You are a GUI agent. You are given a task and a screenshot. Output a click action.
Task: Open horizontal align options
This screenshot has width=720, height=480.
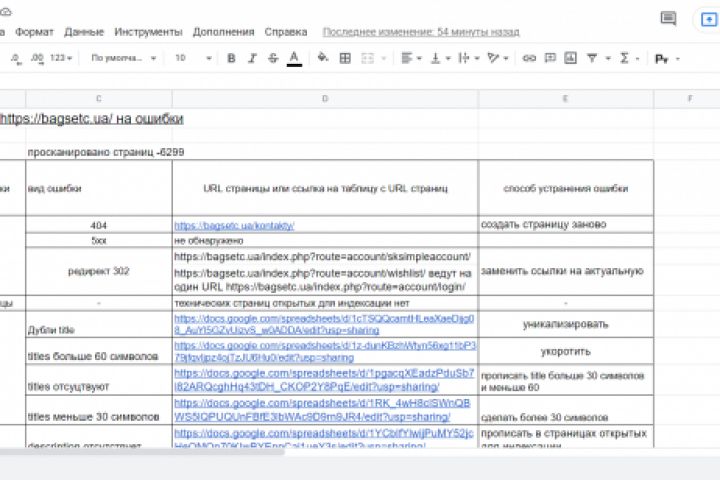coord(406,58)
